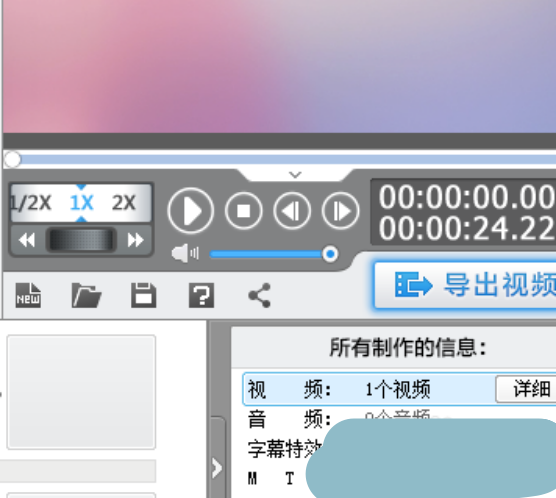Mute the speaker volume icon
Image resolution: width=556 pixels, height=498 pixels.
(x=185, y=254)
